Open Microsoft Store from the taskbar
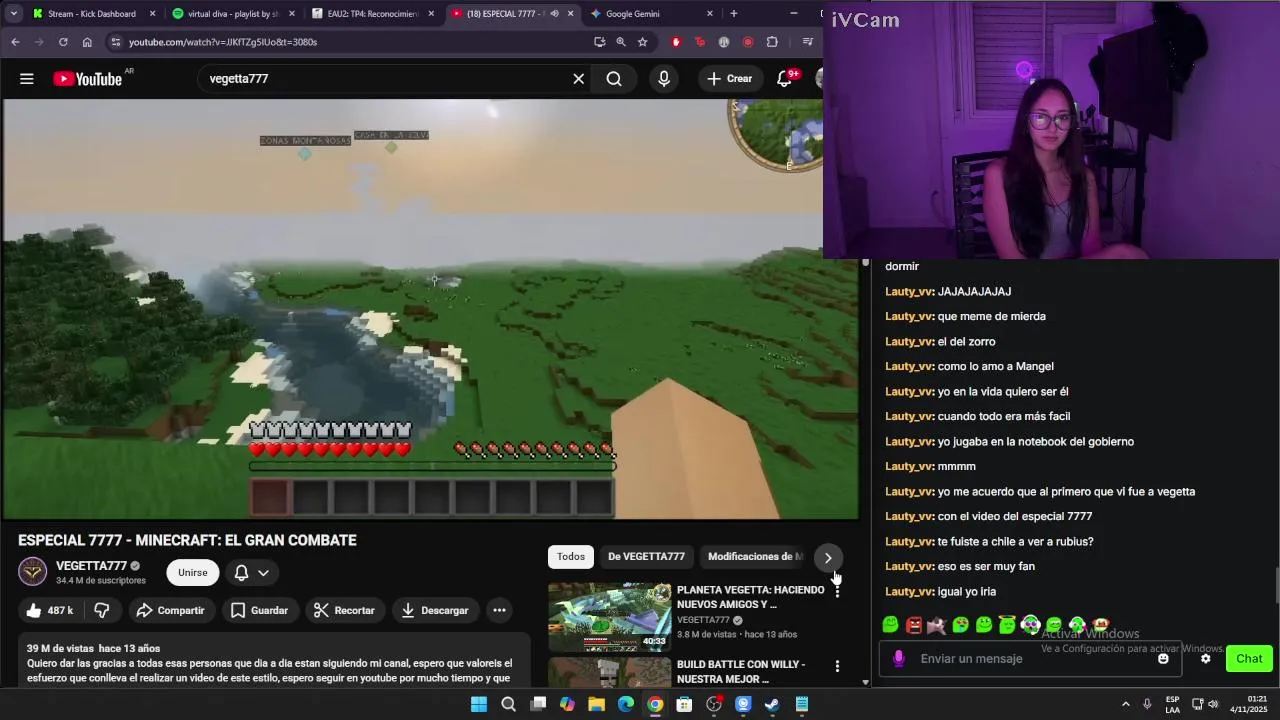Viewport: 1280px width, 720px height. coord(684,704)
